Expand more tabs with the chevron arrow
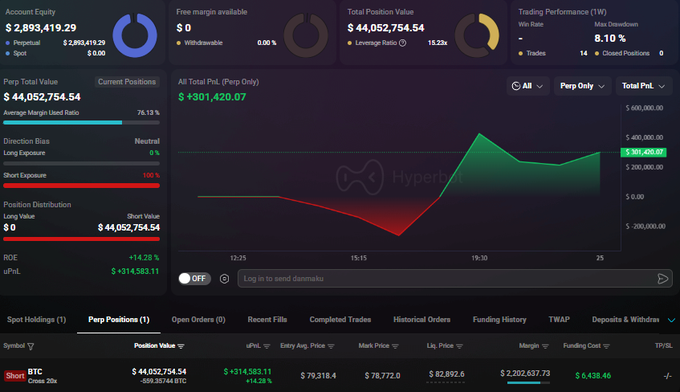This screenshot has height=392, width=680. (671, 320)
